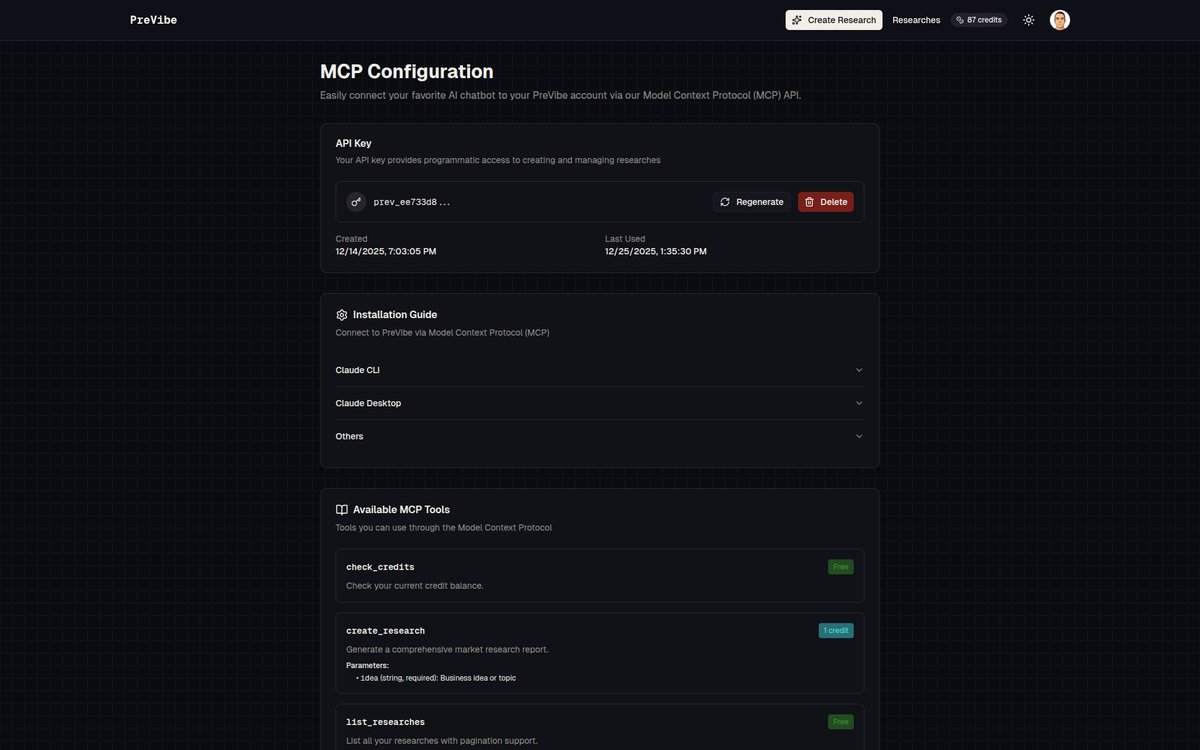The height and width of the screenshot is (750, 1200).
Task: Click the MCP Configuration heading
Action: pos(407,71)
